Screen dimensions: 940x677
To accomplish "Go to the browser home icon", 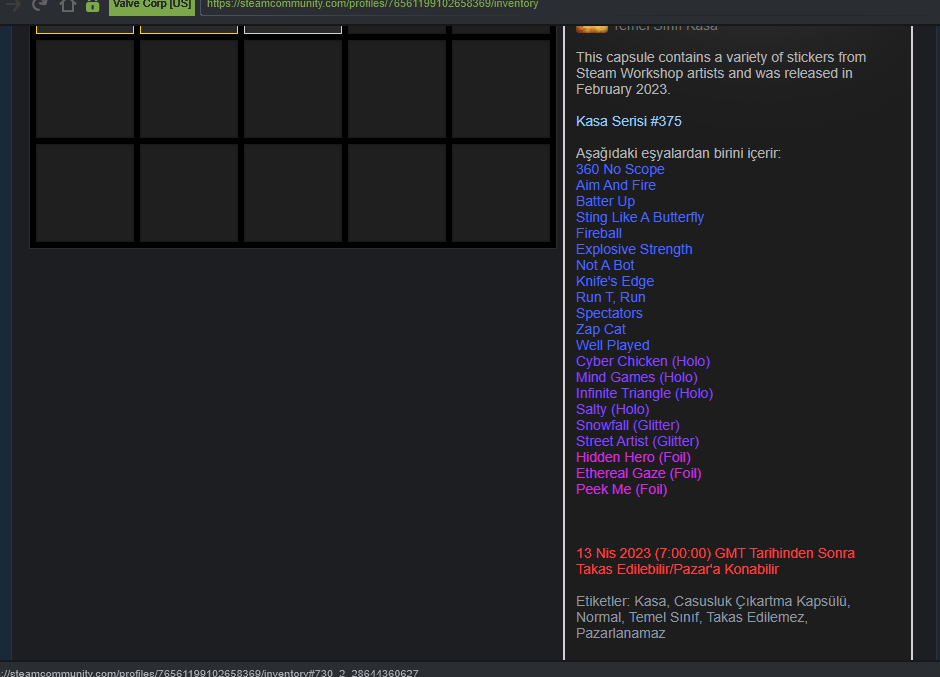I will coord(68,5).
